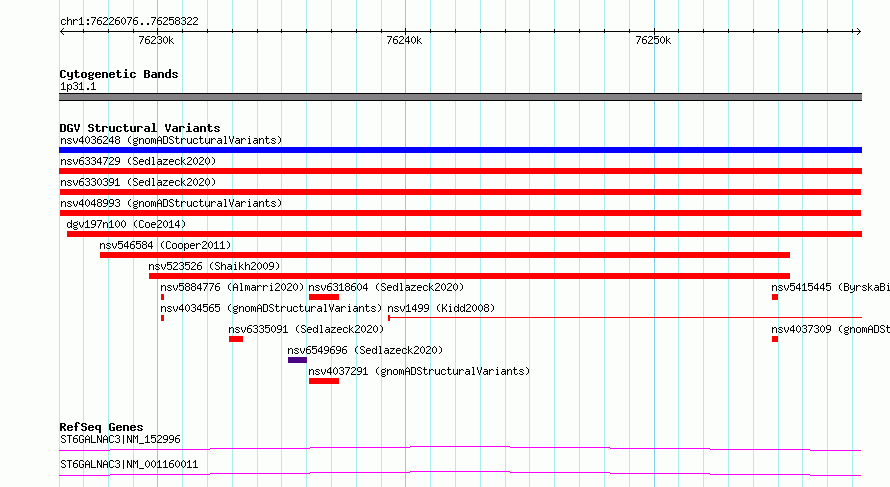Click the 76240k ruler tick label
The width and height of the screenshot is (890, 487).
404,41
